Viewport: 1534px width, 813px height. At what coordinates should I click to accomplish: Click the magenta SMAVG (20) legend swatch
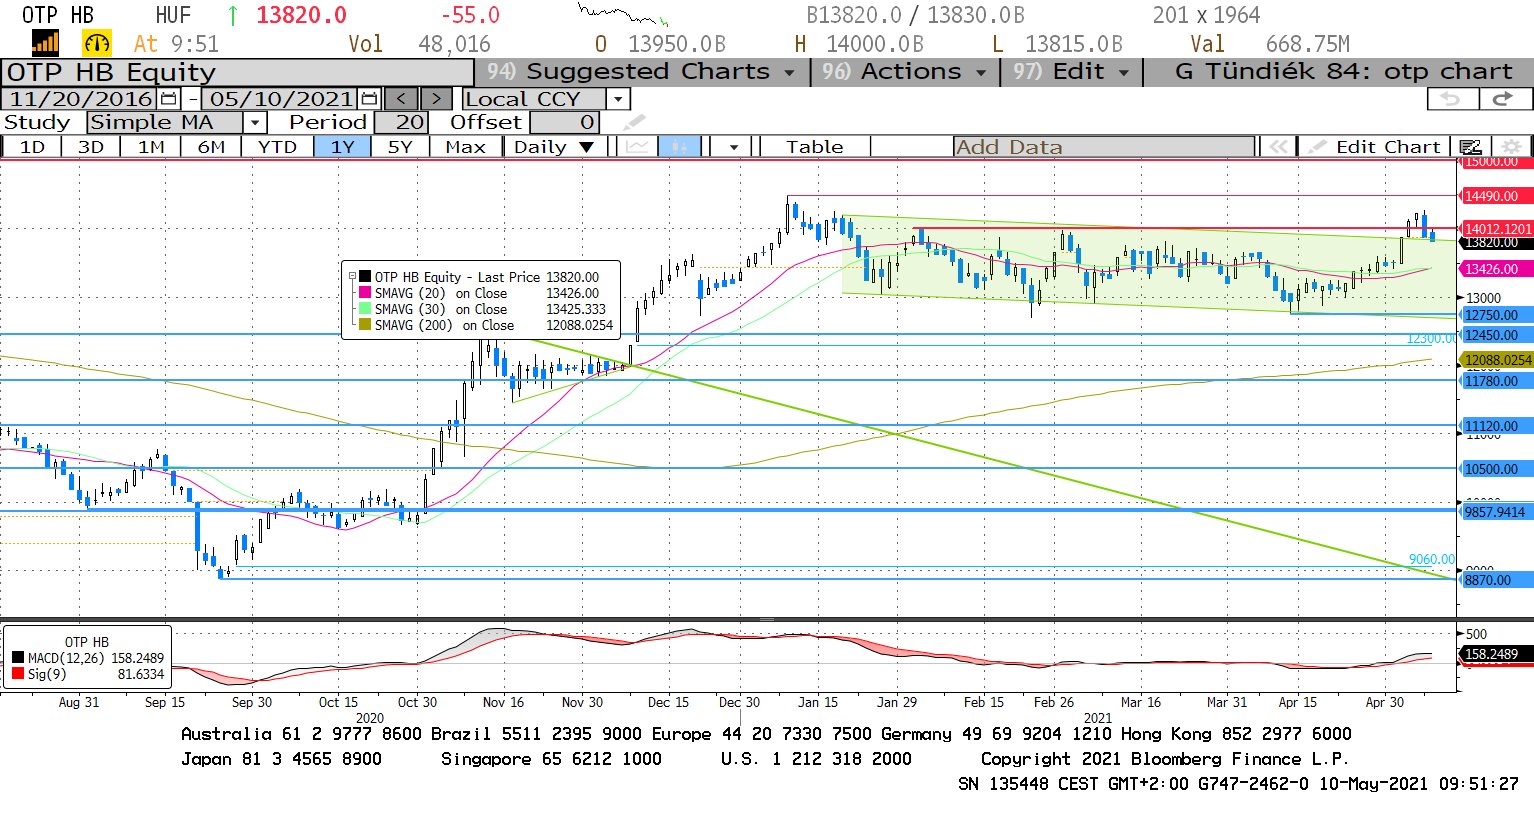click(x=366, y=293)
